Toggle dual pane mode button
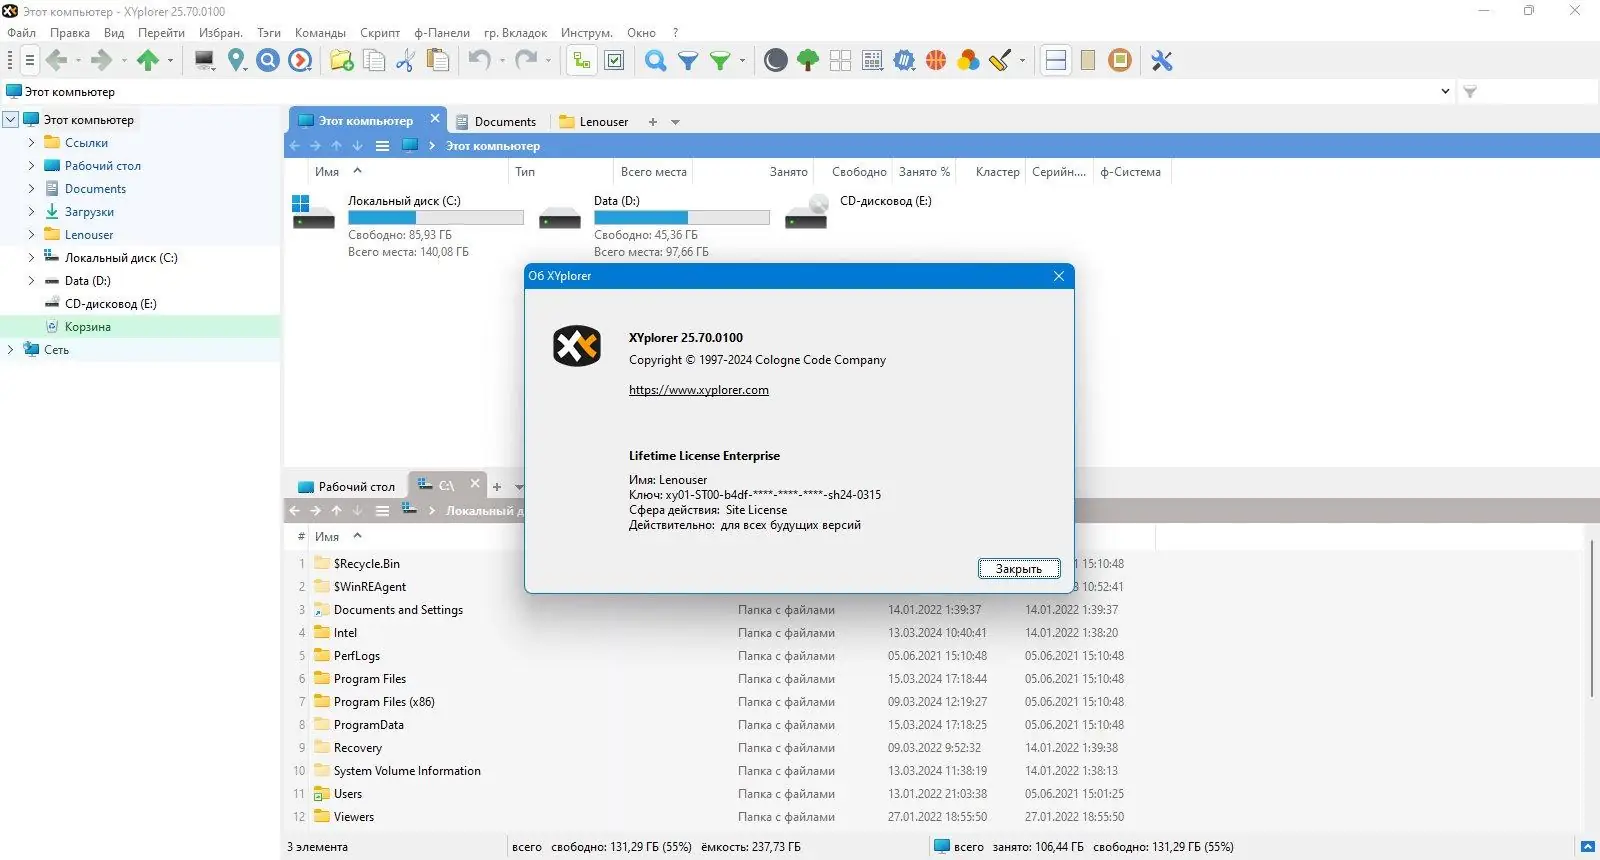 click(x=1056, y=61)
